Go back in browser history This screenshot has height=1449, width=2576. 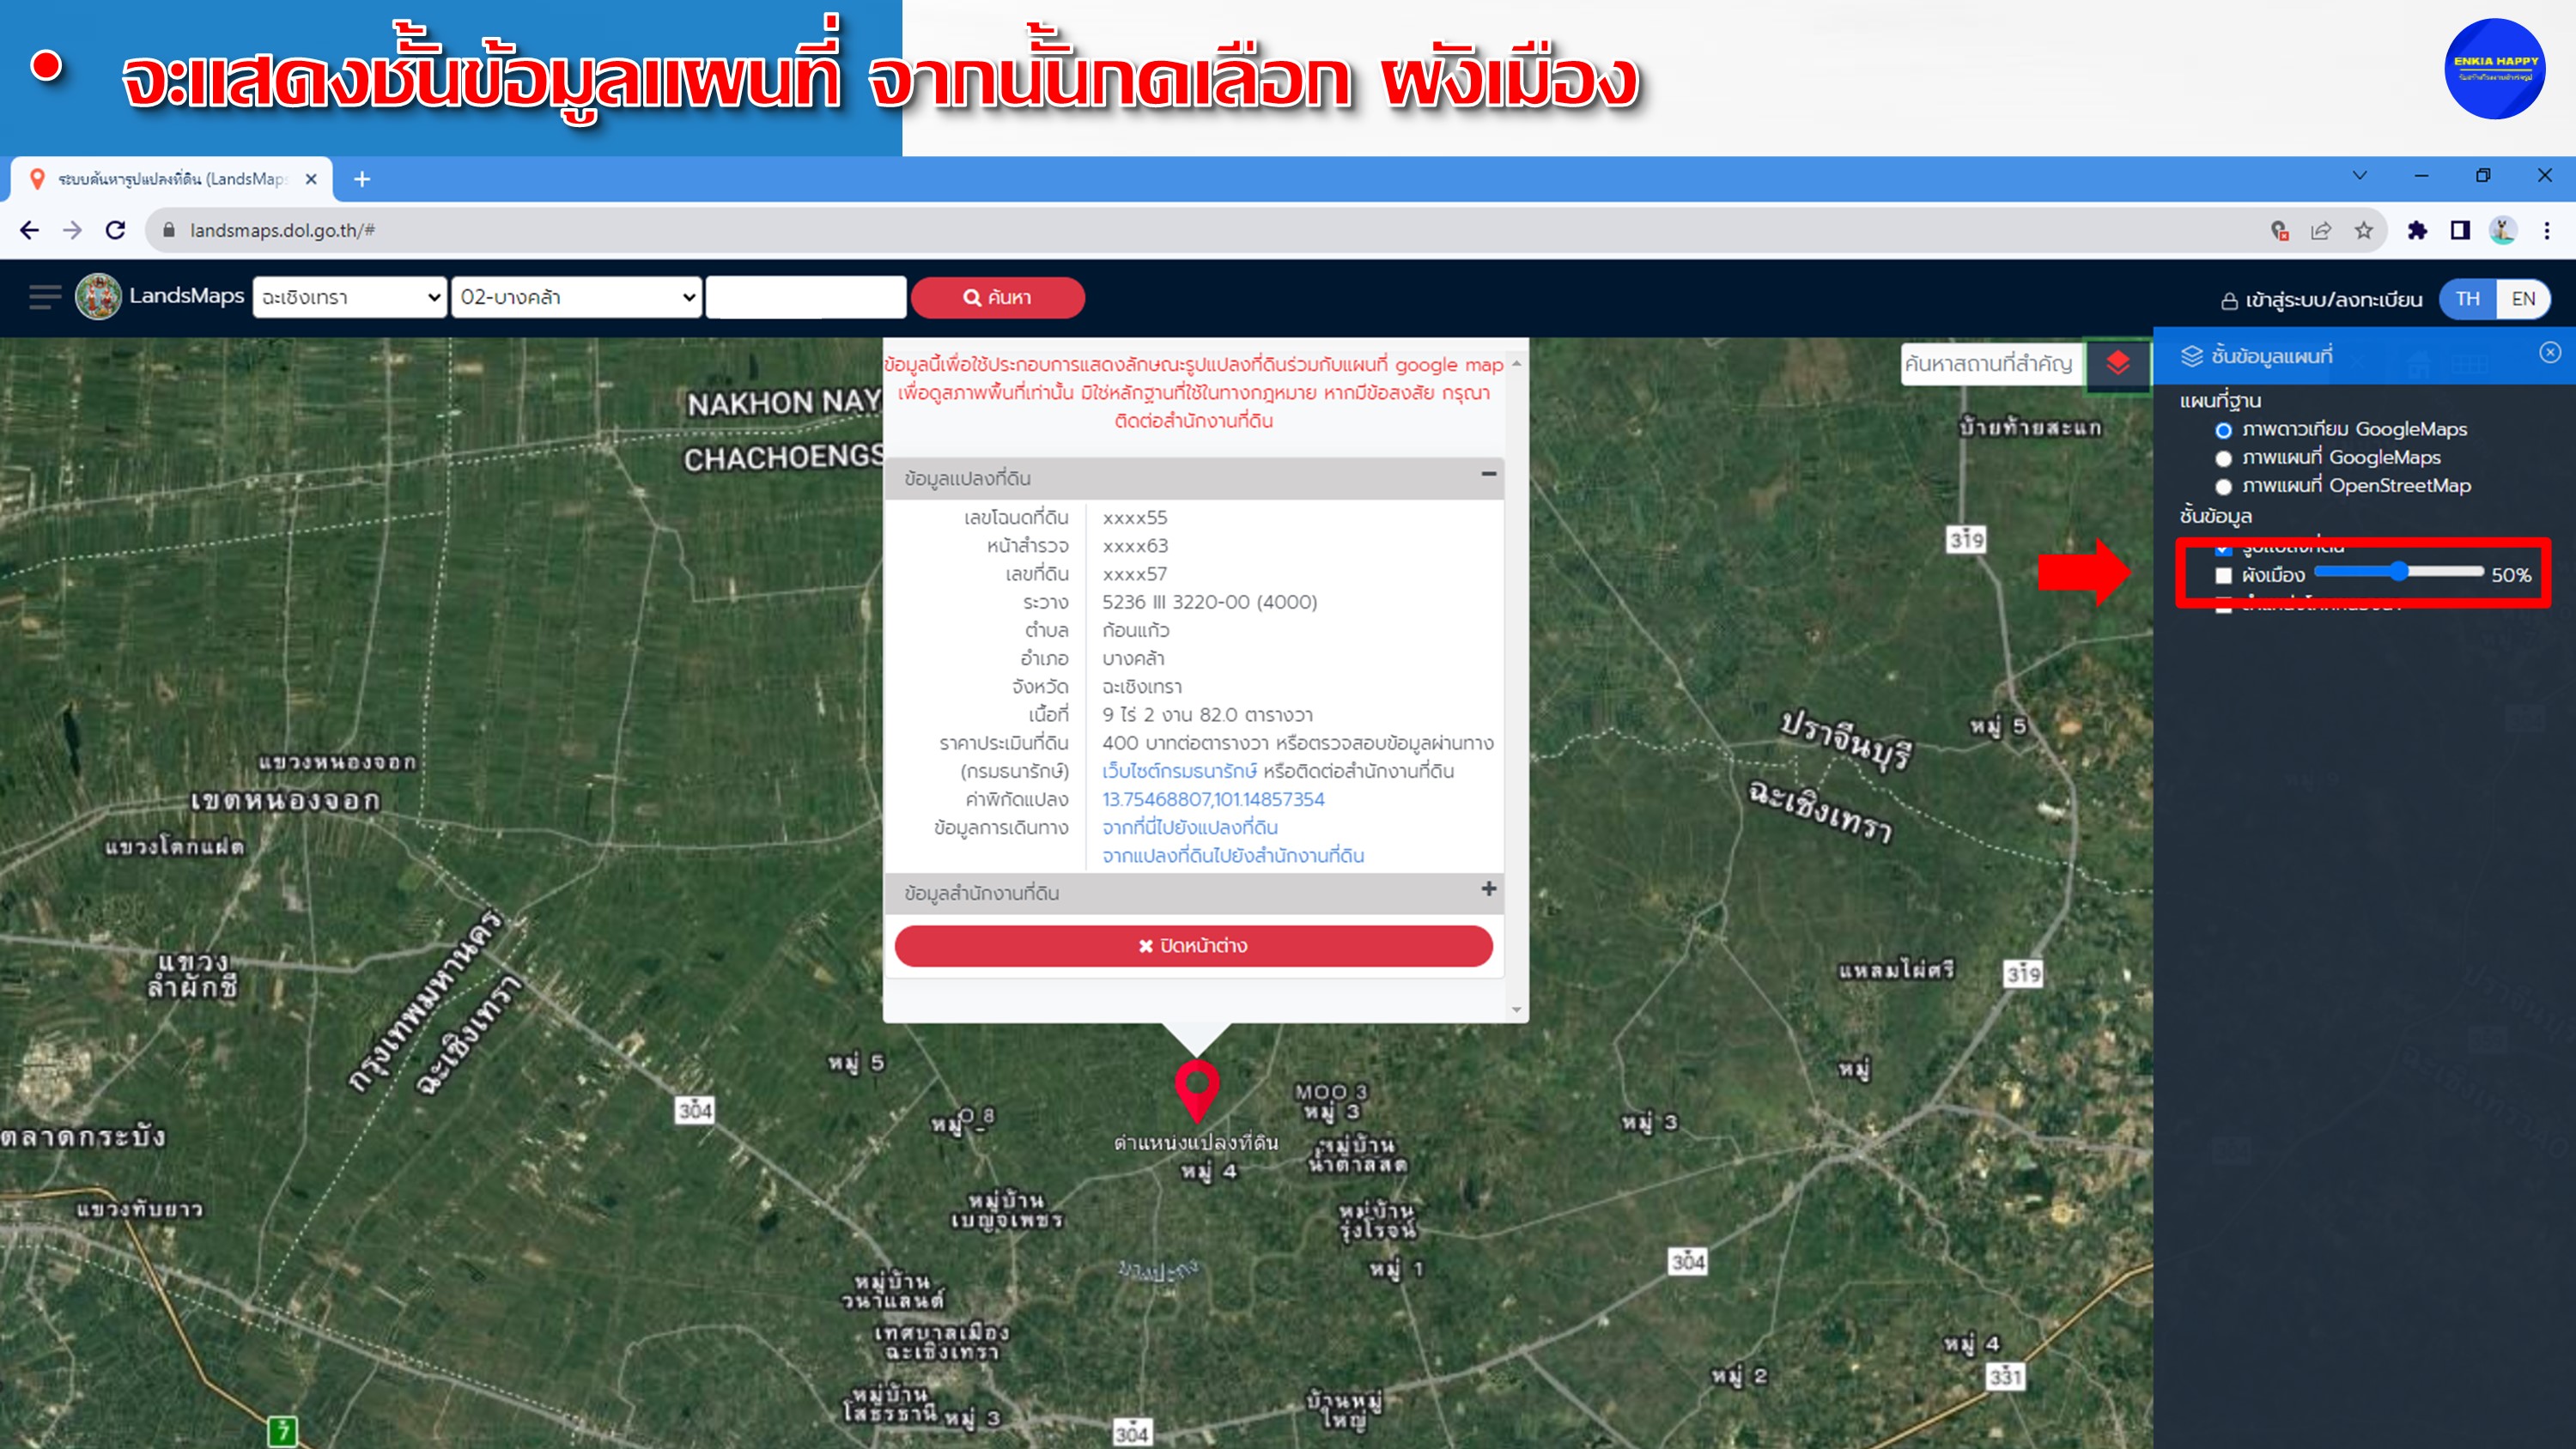click(30, 231)
